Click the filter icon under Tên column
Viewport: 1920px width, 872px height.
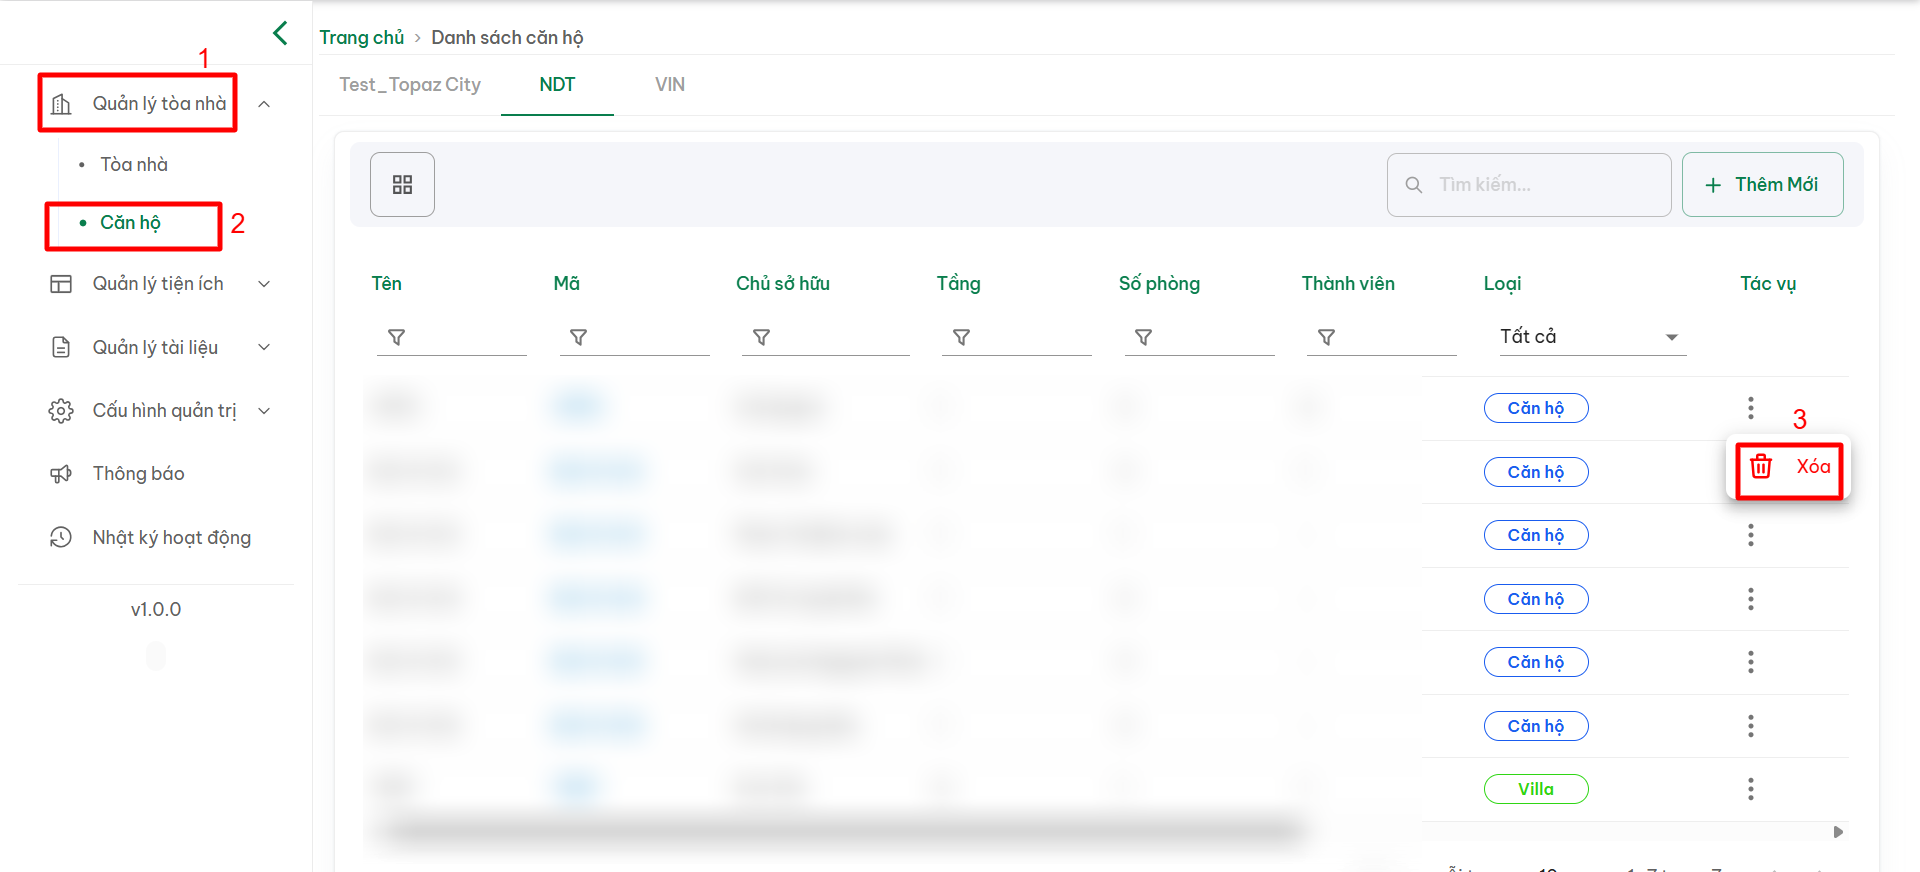(397, 338)
